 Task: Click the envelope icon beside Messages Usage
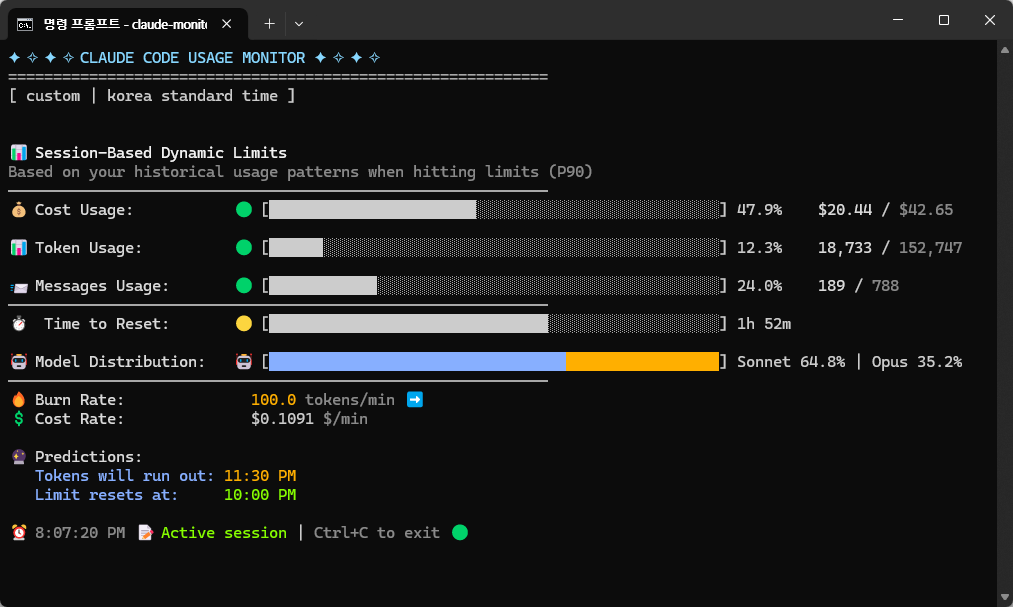click(x=18, y=286)
